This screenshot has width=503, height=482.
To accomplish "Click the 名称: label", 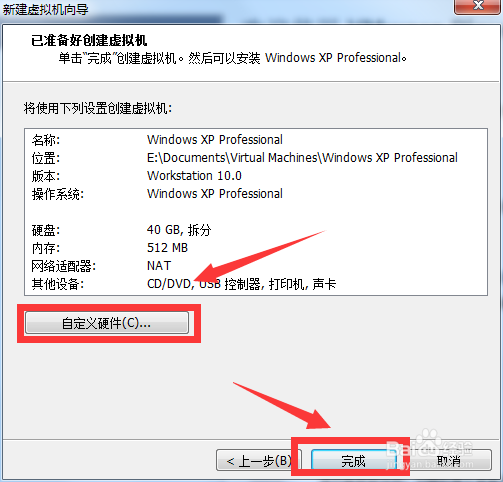I will point(46,140).
